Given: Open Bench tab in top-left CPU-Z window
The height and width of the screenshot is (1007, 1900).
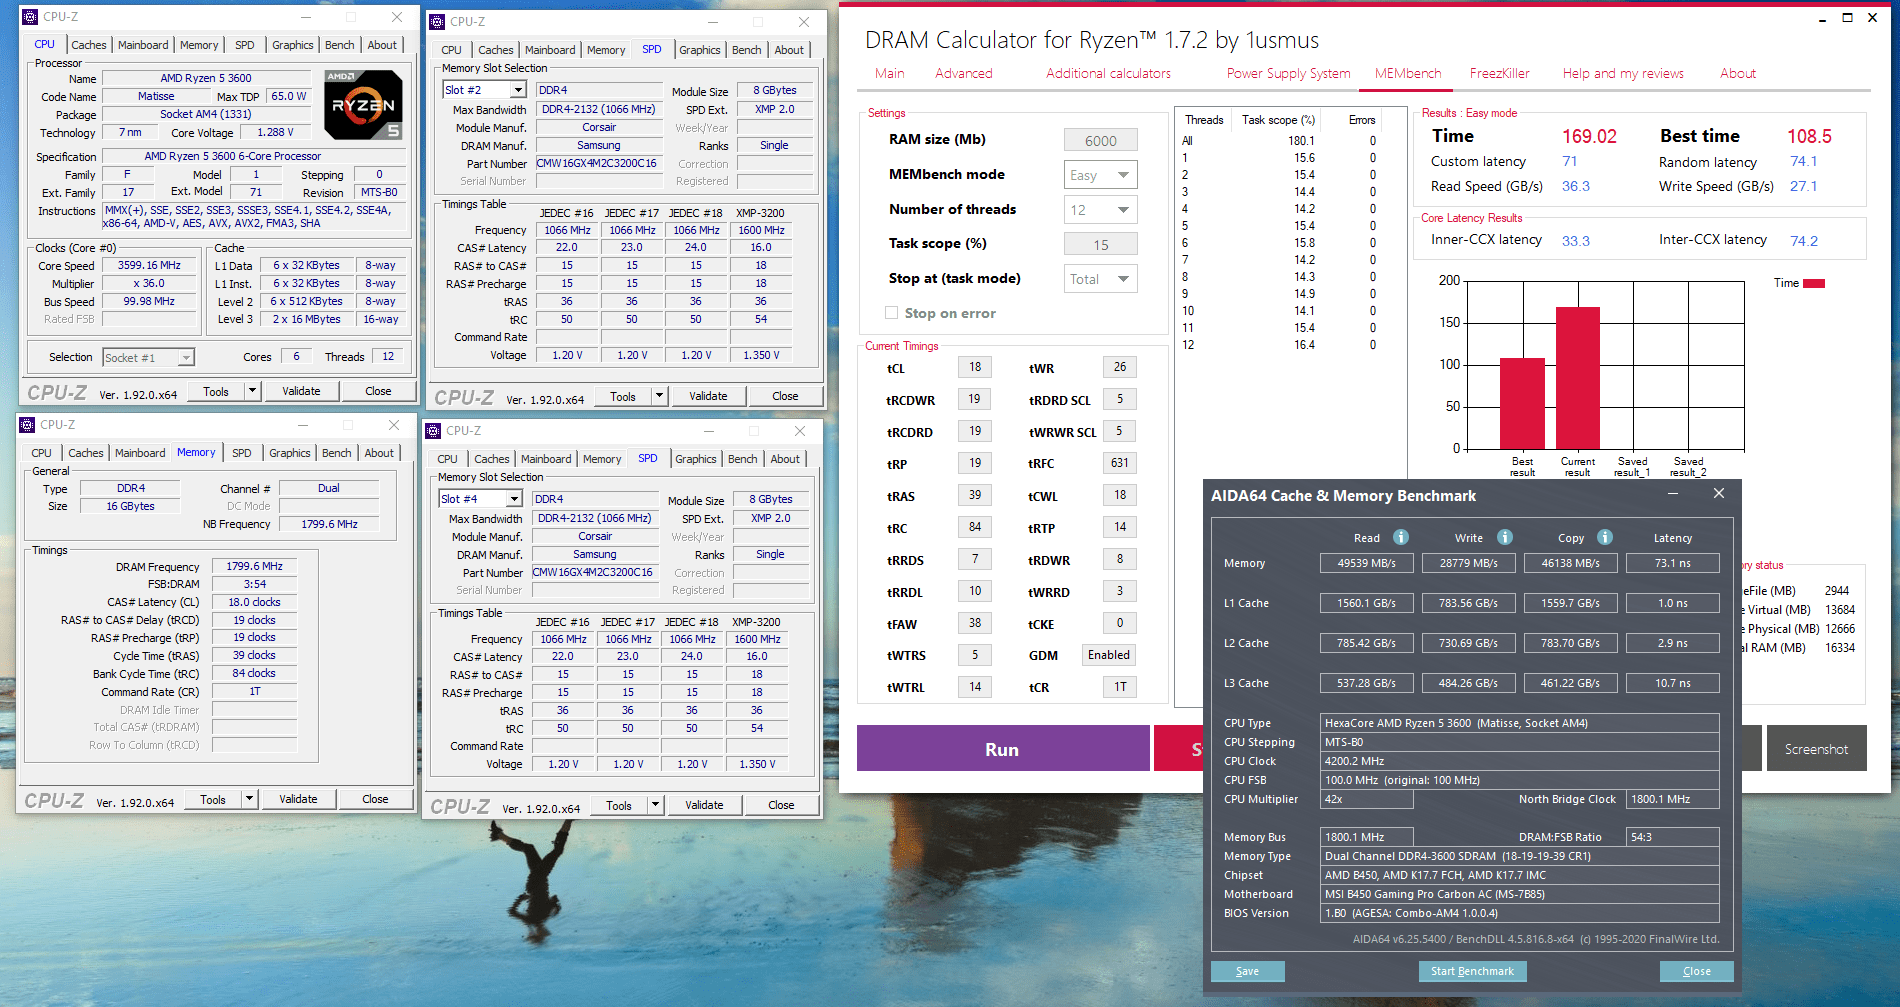Looking at the screenshot, I should tap(339, 45).
